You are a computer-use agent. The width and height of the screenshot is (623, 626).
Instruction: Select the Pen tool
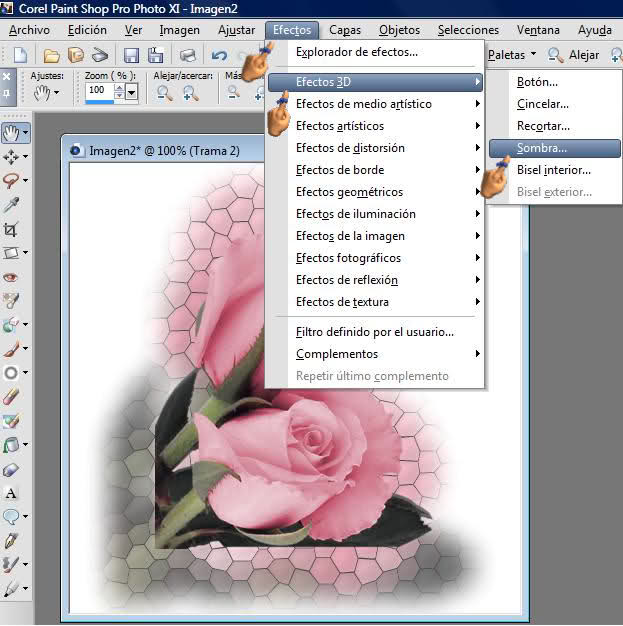pos(11,541)
